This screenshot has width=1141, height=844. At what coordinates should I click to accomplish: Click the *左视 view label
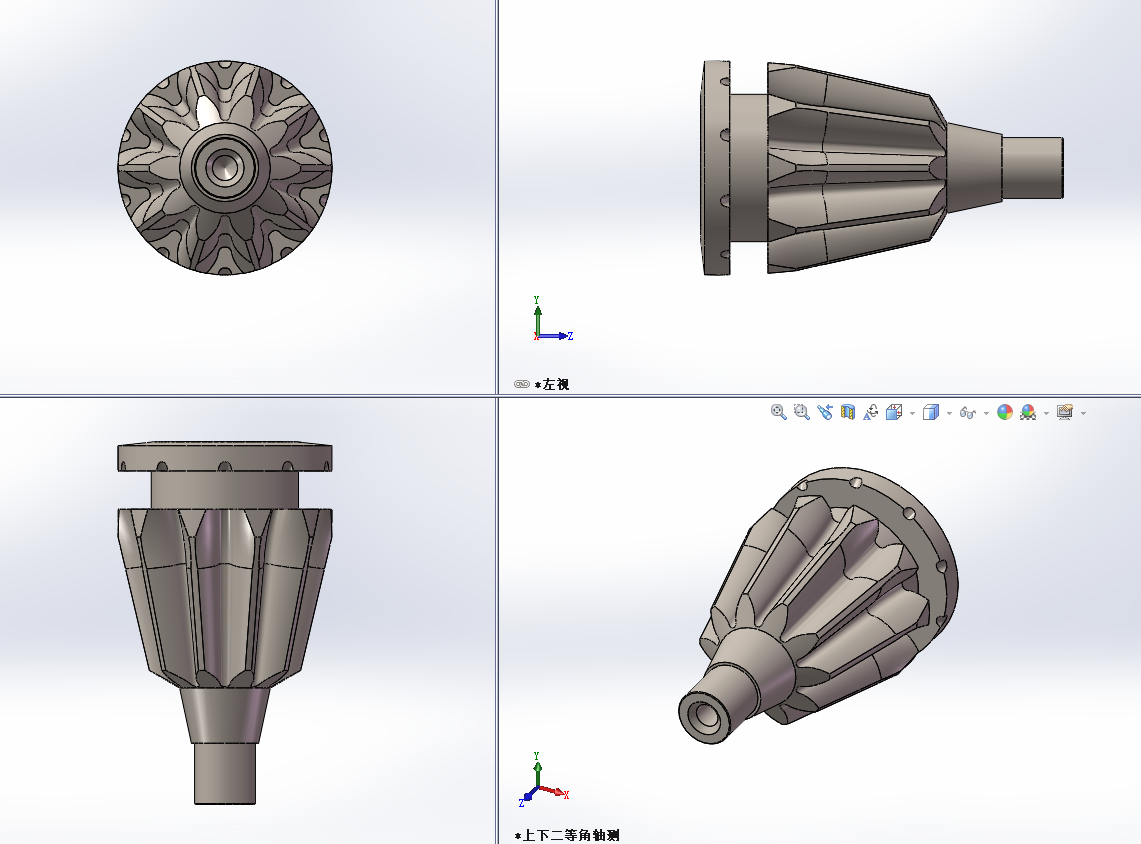tap(552, 384)
